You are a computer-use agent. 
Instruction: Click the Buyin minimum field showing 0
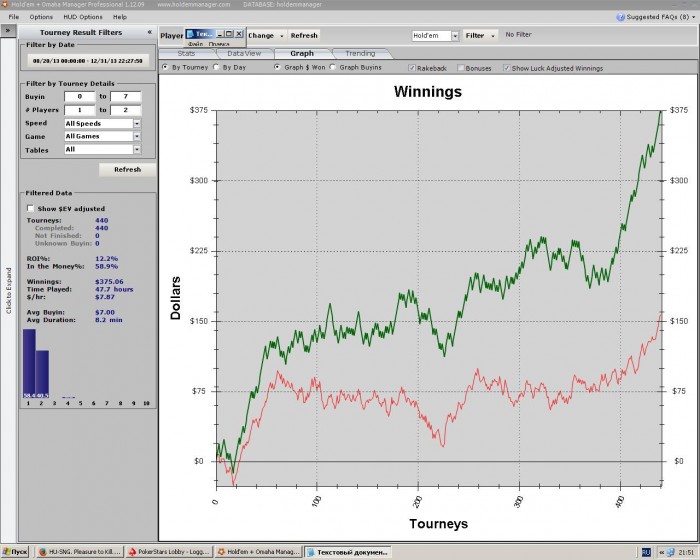(x=79, y=96)
